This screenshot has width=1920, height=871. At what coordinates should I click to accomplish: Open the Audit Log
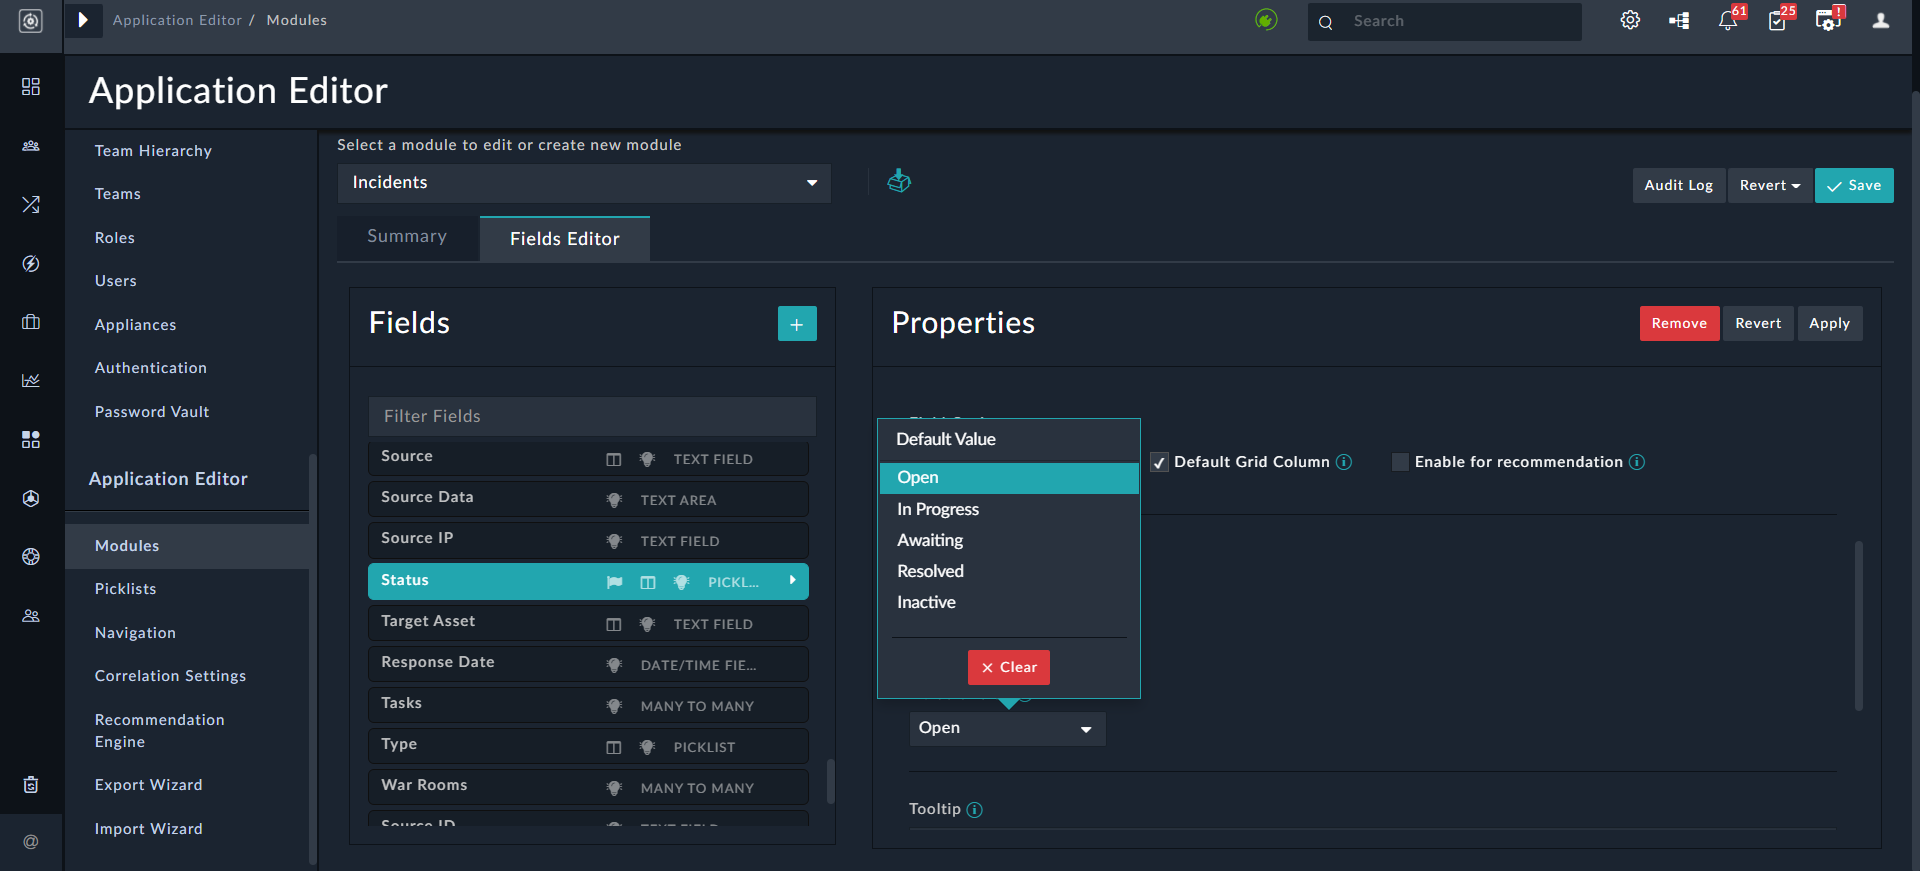click(x=1678, y=185)
